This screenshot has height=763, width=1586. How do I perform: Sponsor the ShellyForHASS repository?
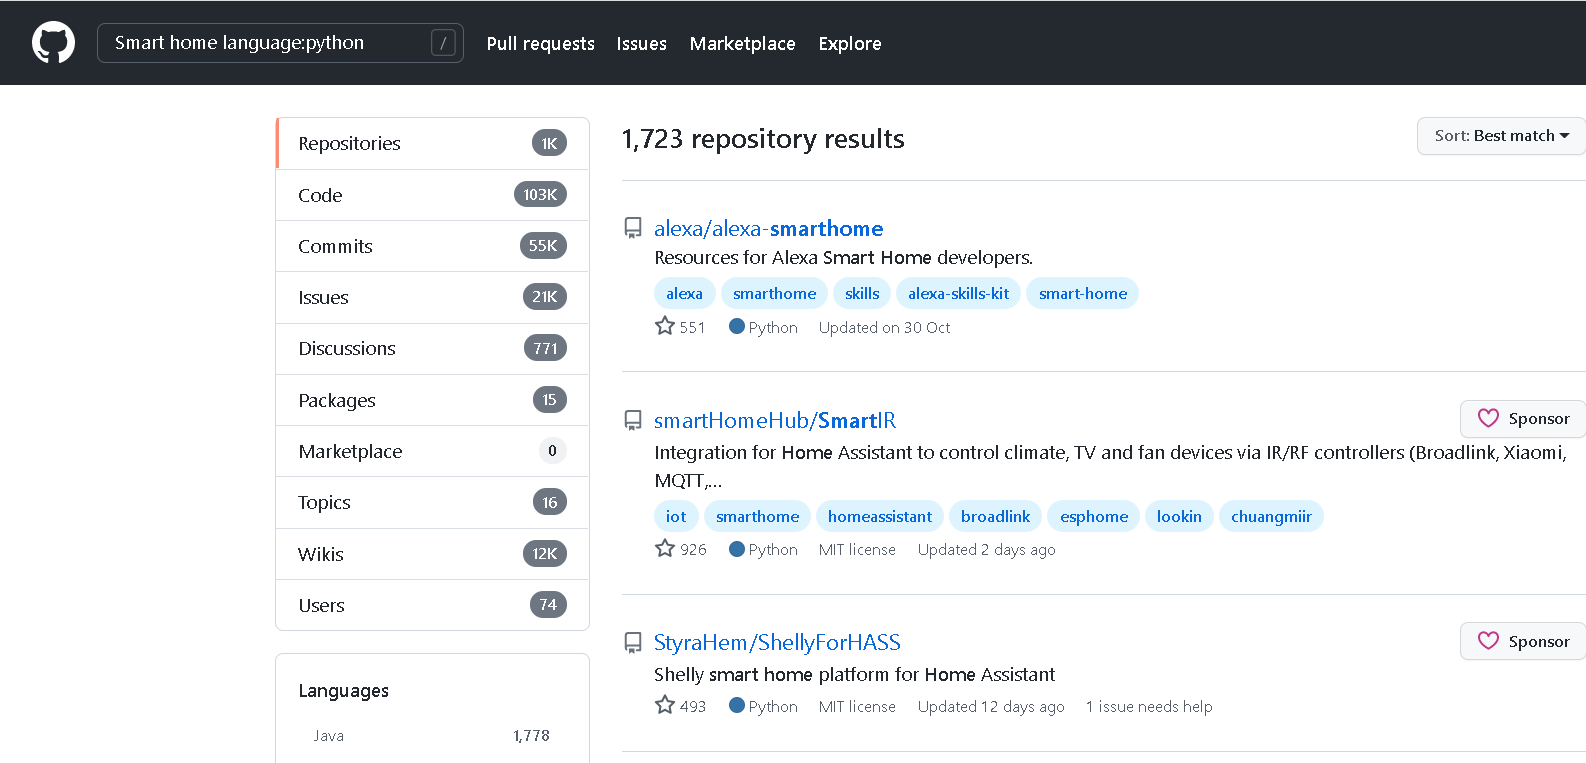1523,641
